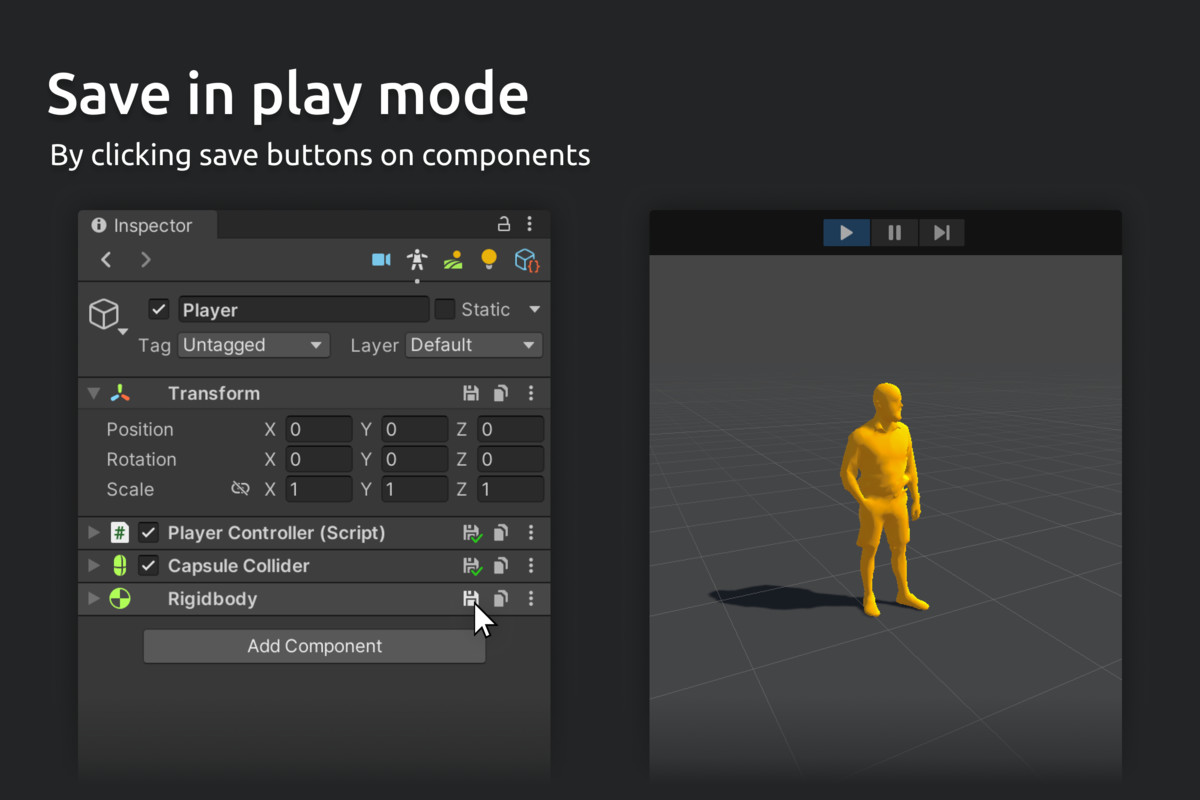Image resolution: width=1200 pixels, height=800 pixels.
Task: Open the Inspector tab's kebab menu
Action: (530, 224)
